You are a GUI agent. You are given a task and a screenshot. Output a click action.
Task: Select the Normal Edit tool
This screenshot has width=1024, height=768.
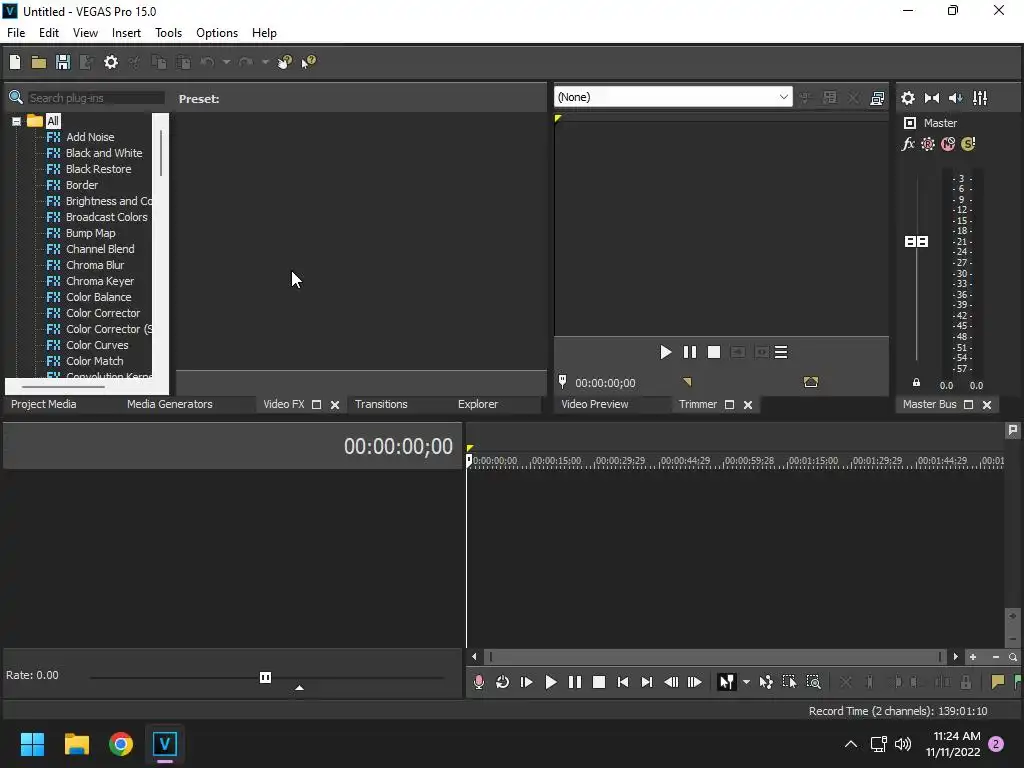pos(726,682)
